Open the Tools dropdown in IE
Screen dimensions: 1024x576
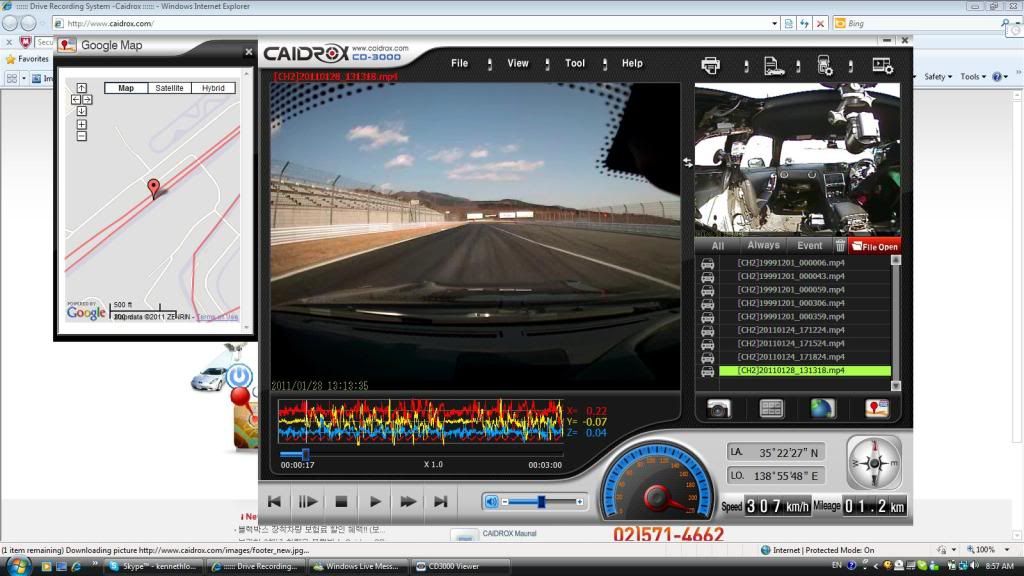[x=973, y=77]
